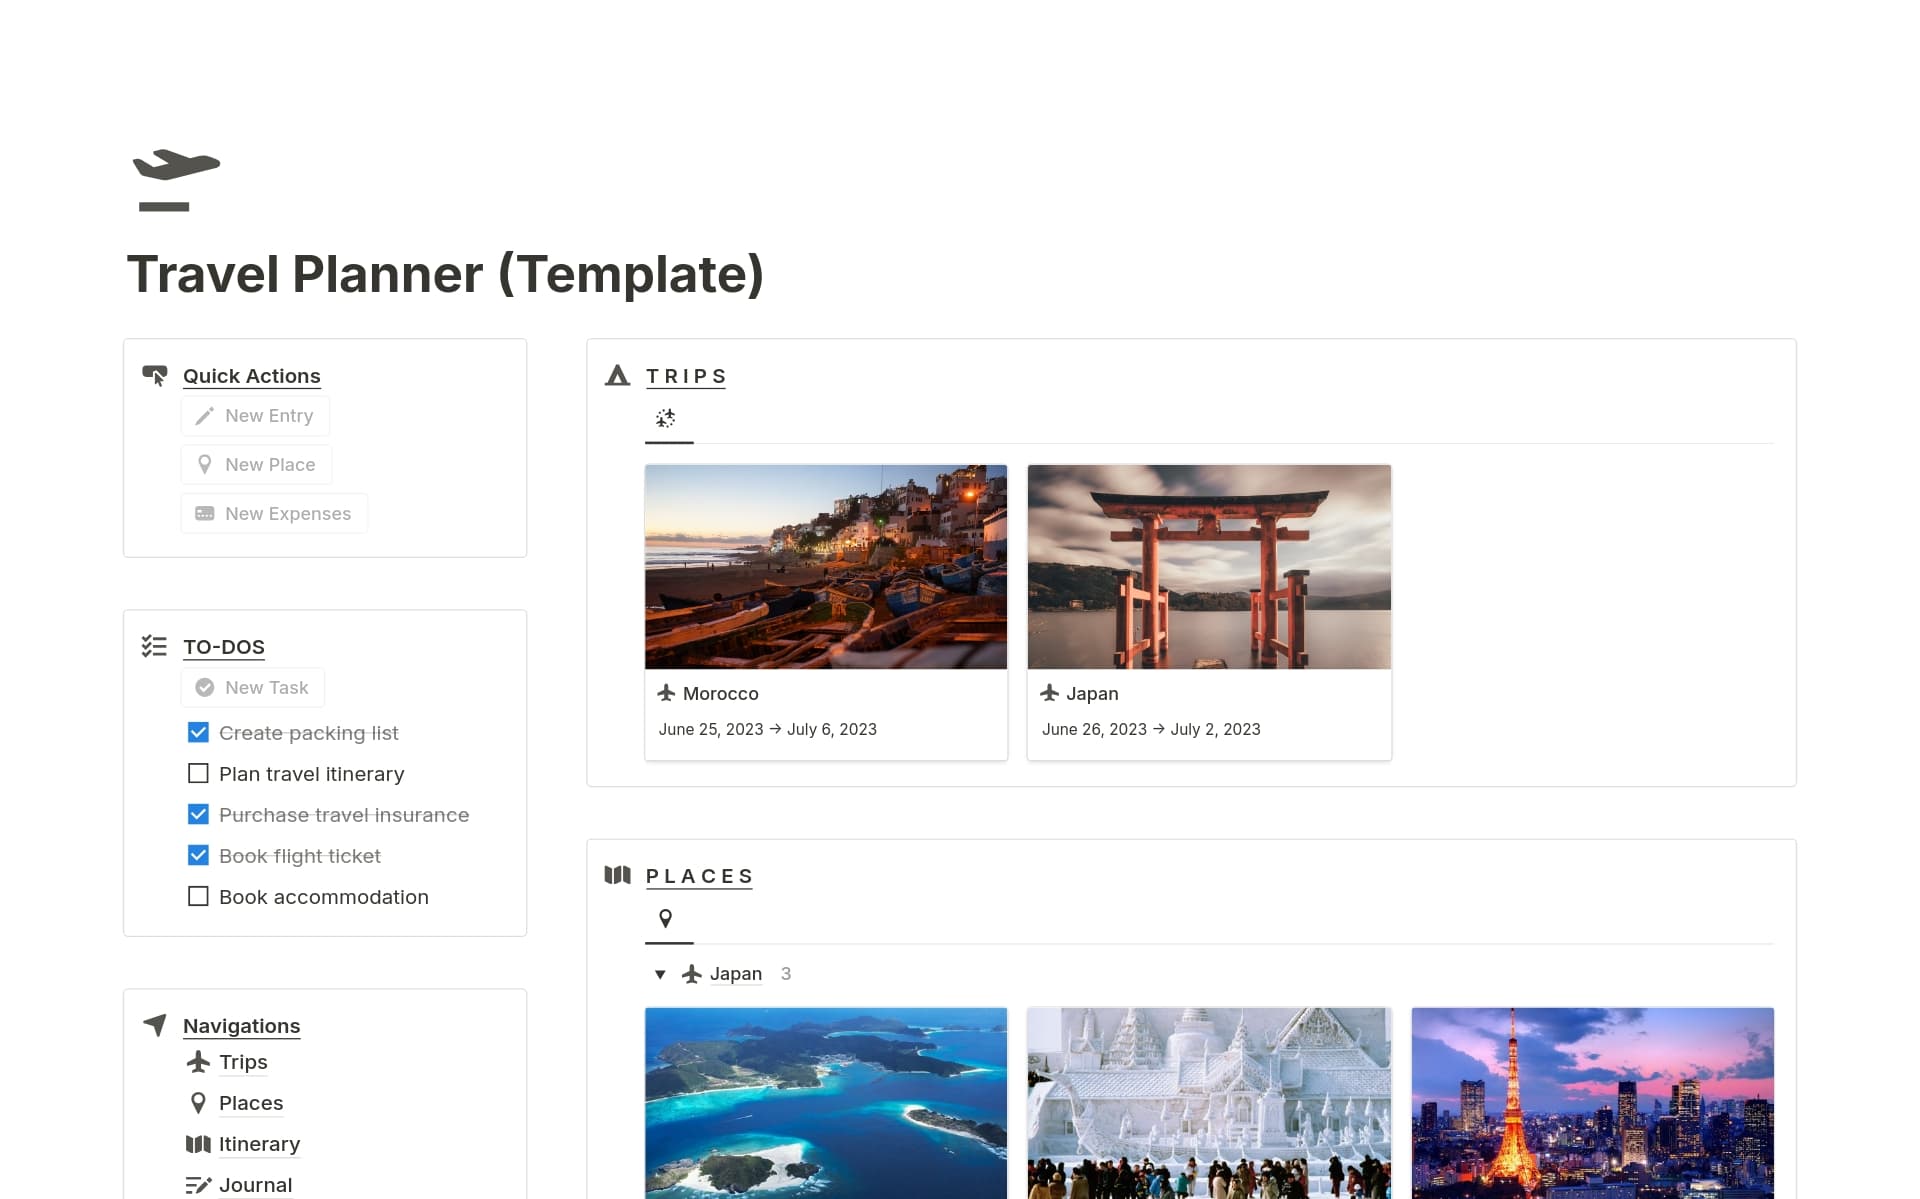Select the Trips airplane icon in Navigations
Image resolution: width=1920 pixels, height=1199 pixels.
point(197,1061)
